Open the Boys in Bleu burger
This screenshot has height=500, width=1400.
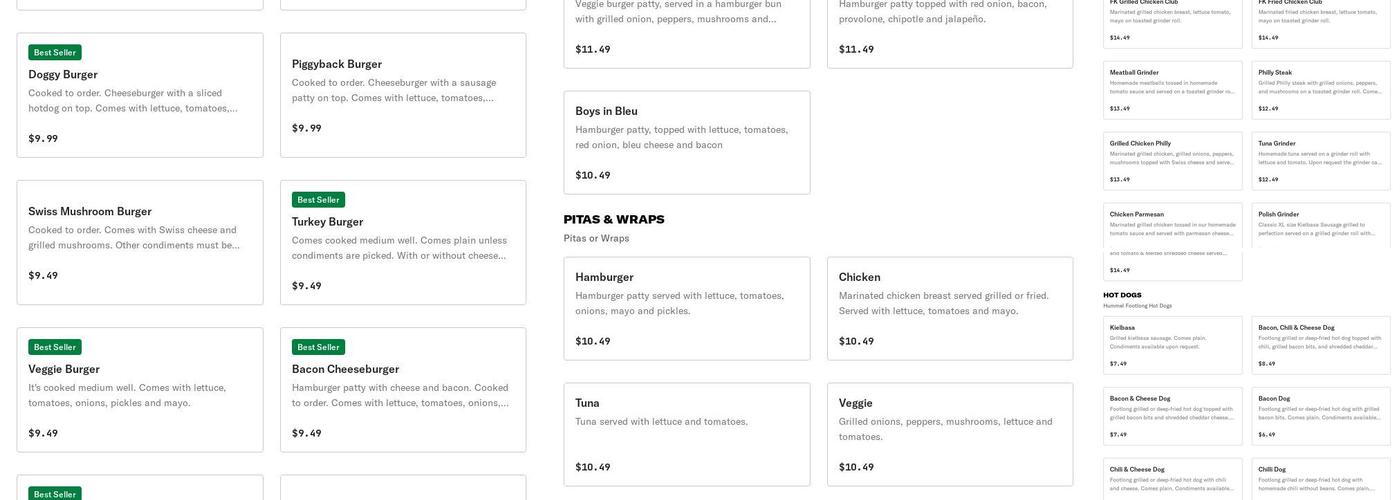pyautogui.click(x=687, y=143)
